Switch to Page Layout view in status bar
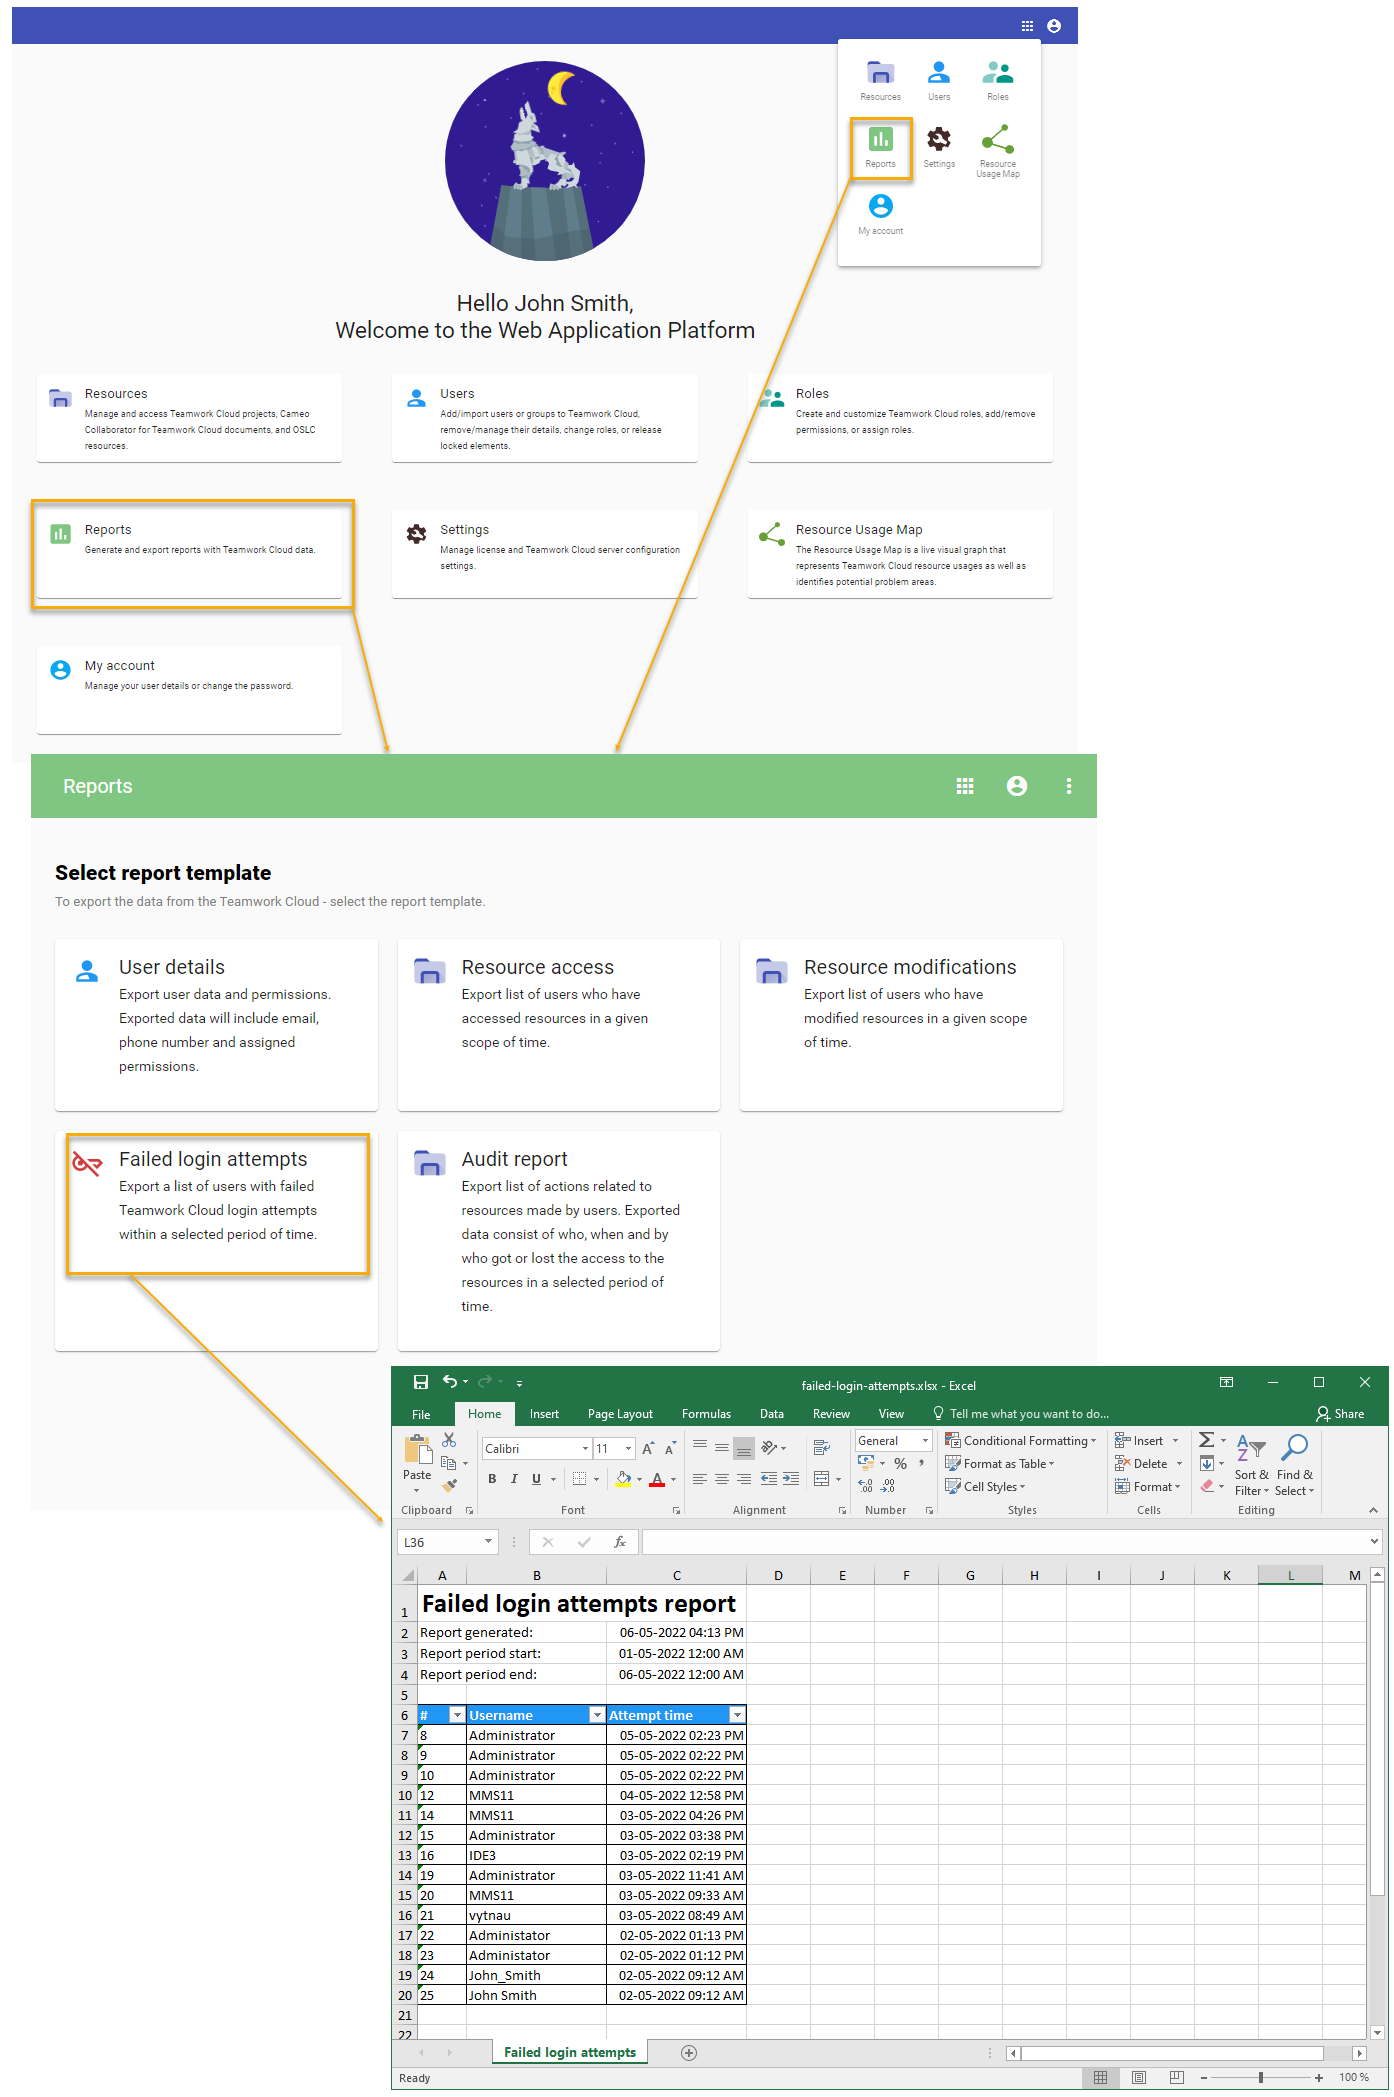1394x2097 pixels. tap(1138, 2077)
